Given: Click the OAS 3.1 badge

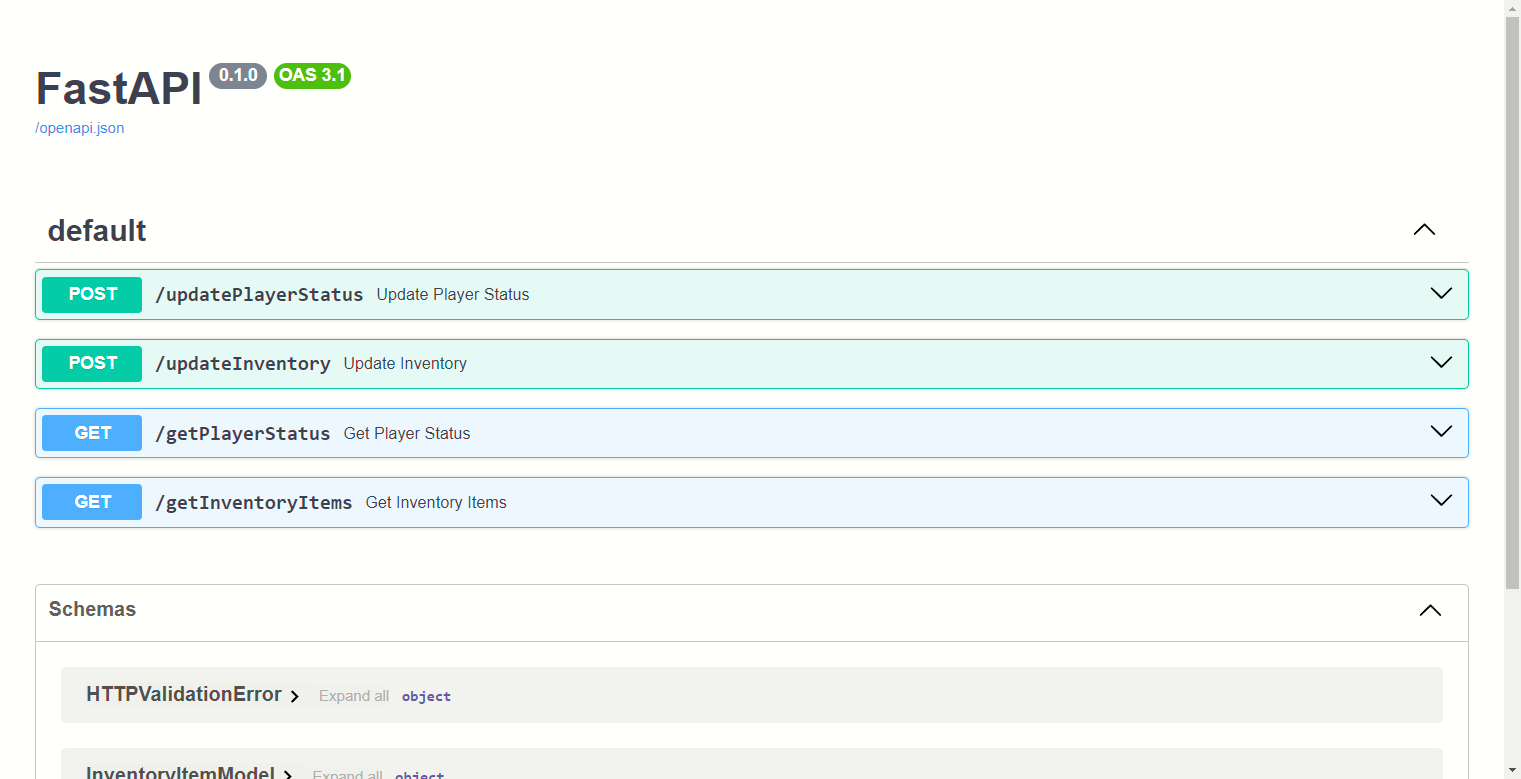Looking at the screenshot, I should (x=312, y=75).
